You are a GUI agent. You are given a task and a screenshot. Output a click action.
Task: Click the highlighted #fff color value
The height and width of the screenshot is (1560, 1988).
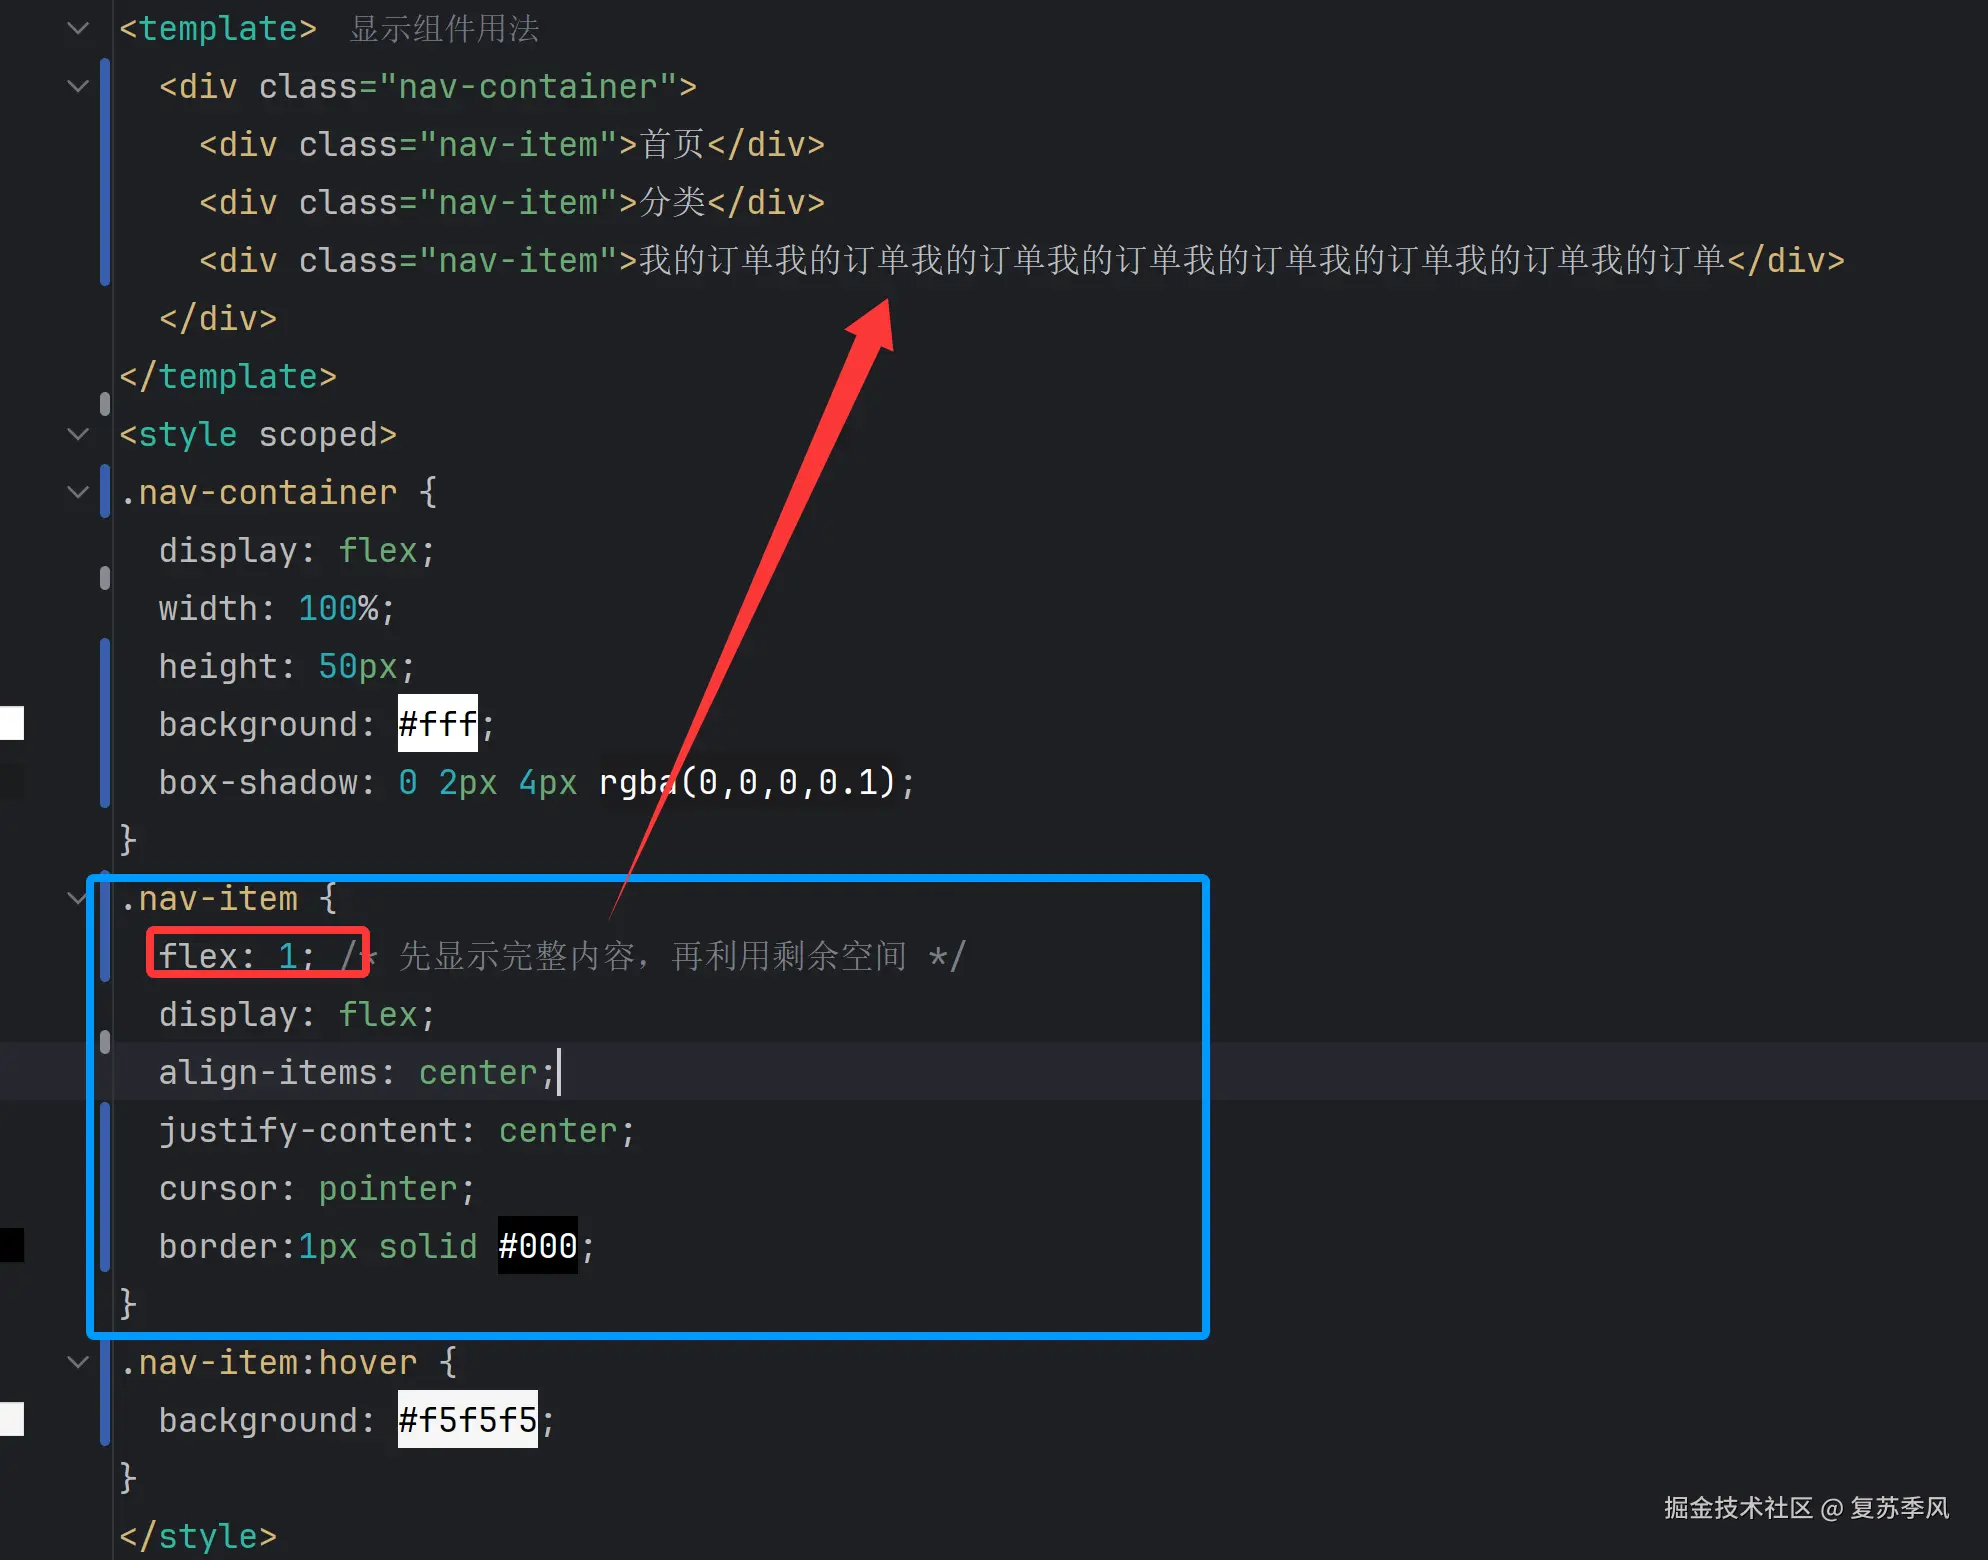click(x=437, y=723)
